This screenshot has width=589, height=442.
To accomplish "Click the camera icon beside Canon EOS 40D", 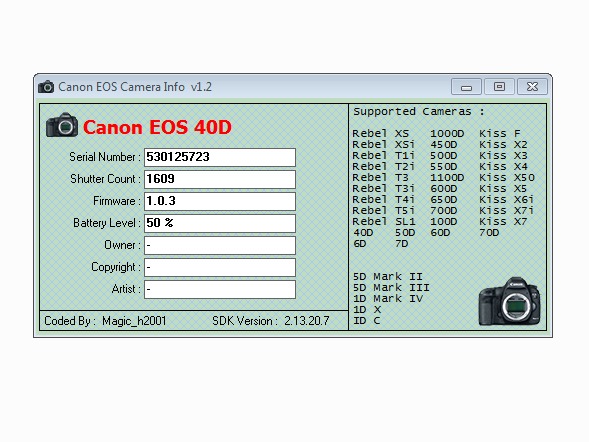I will pos(62,125).
